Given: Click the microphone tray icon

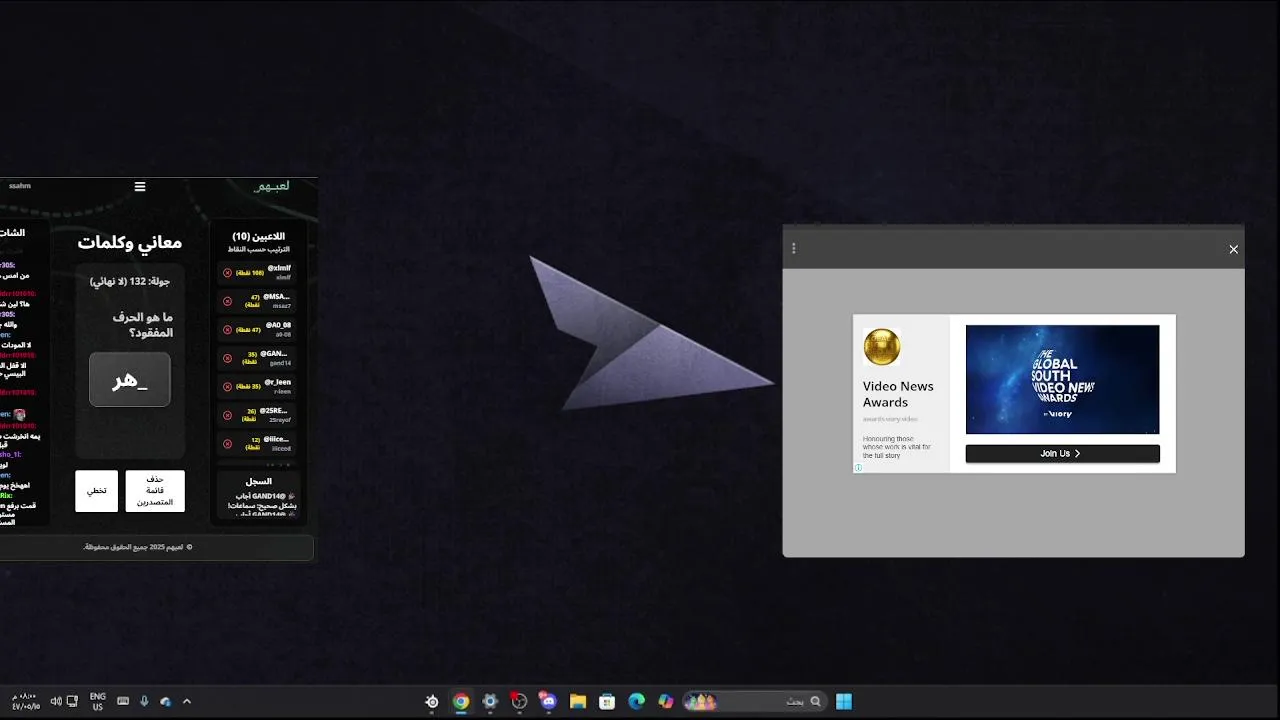Looking at the screenshot, I should [x=145, y=702].
